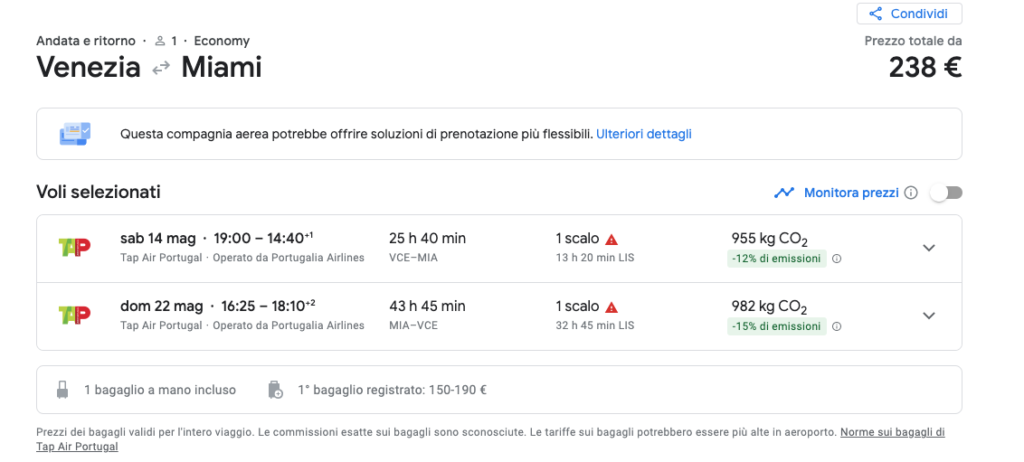Image resolution: width=1024 pixels, height=462 pixels.
Task: Click the Monitora prezzi label
Action: pyautogui.click(x=851, y=193)
